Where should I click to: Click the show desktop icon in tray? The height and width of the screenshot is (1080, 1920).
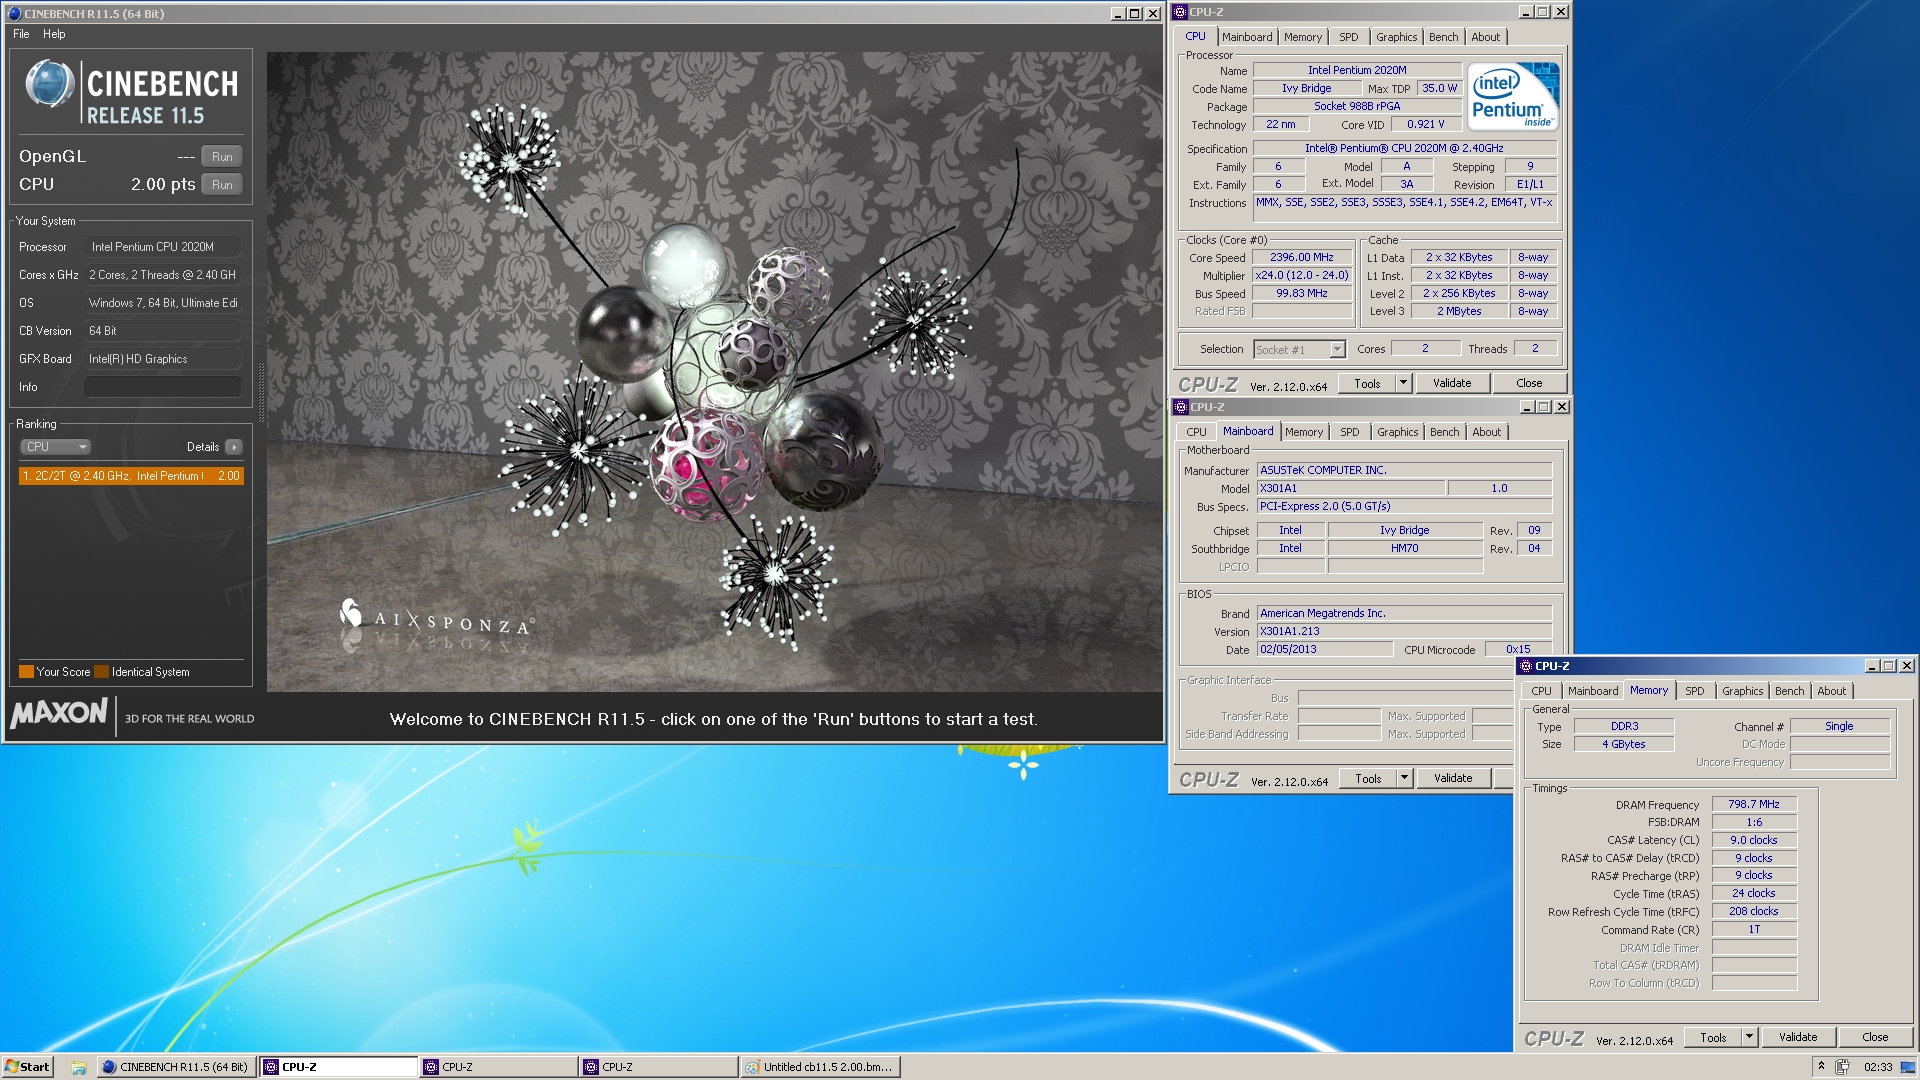point(1908,1067)
